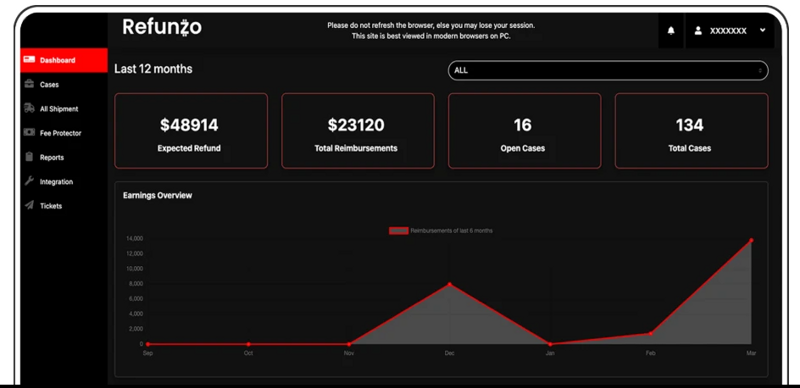Click the Reports clipboard icon

(x=29, y=157)
